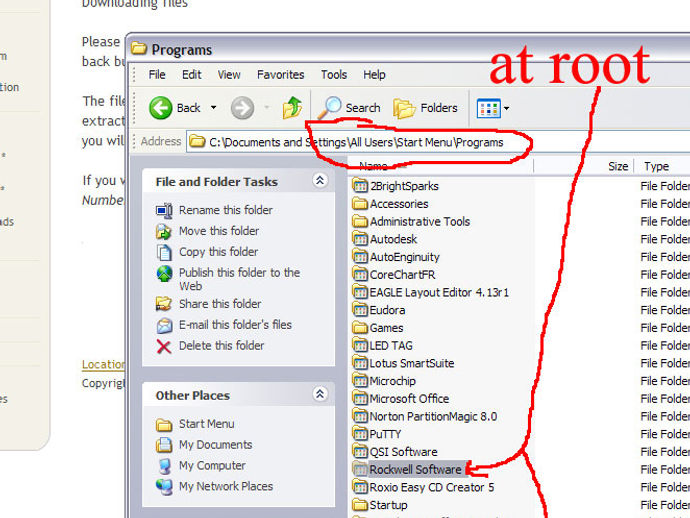Click the E-mail folder's files icon
Image resolution: width=690 pixels, height=518 pixels.
coord(164,325)
